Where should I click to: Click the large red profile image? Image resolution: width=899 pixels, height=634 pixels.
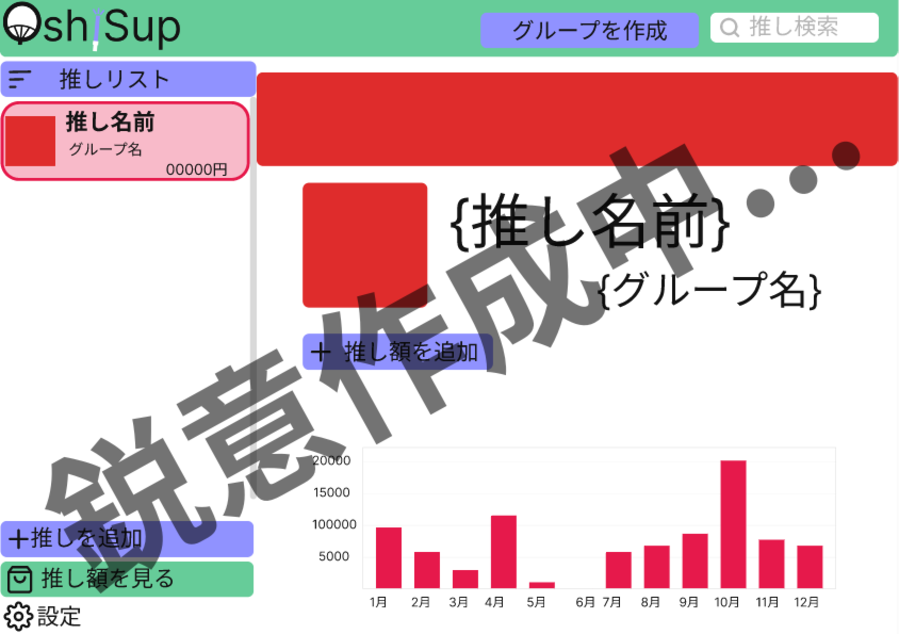coord(365,245)
